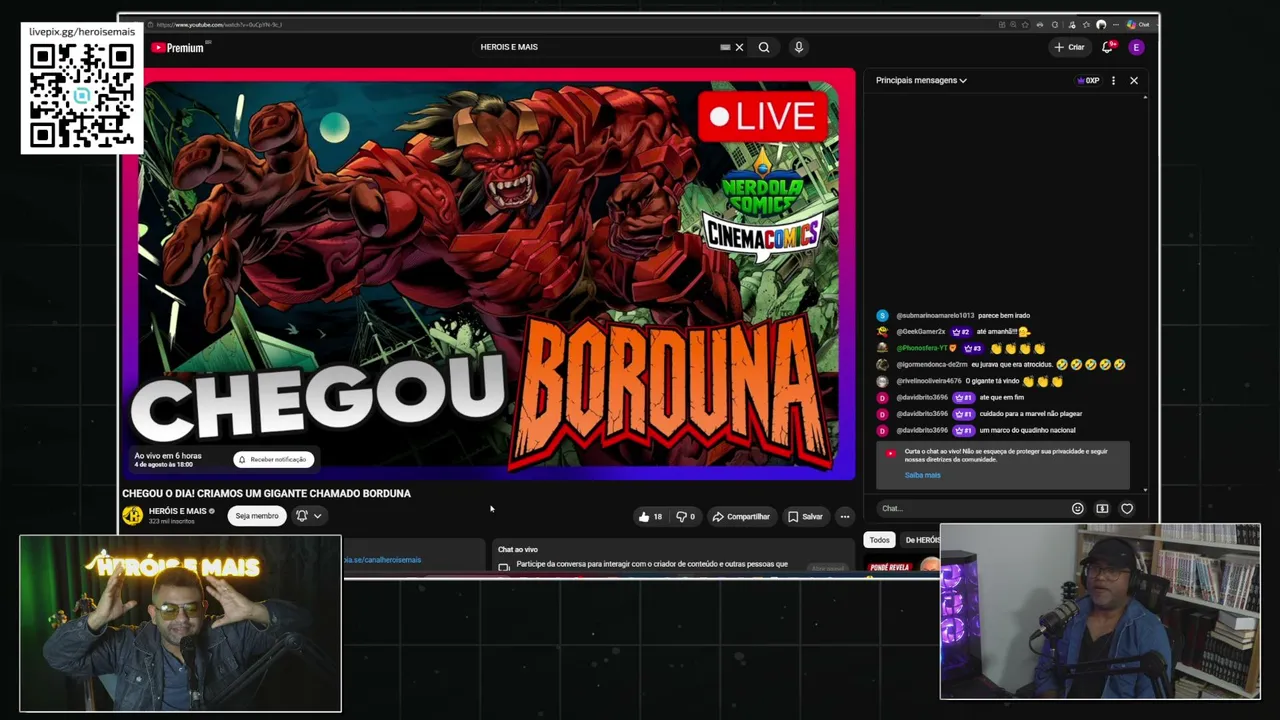
Task: Expand notification preferences chevron beside bell
Action: click(317, 516)
